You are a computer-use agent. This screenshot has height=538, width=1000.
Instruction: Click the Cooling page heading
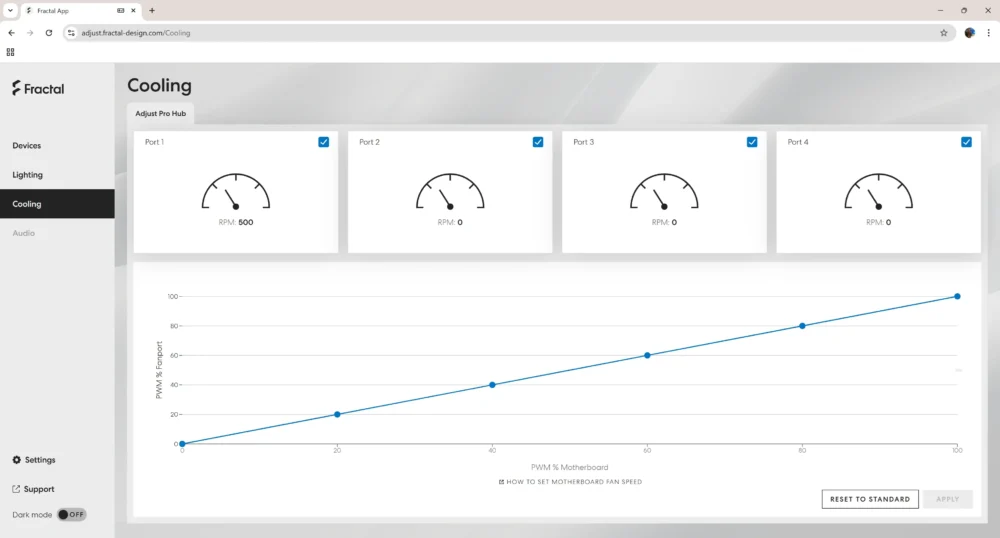(x=159, y=85)
